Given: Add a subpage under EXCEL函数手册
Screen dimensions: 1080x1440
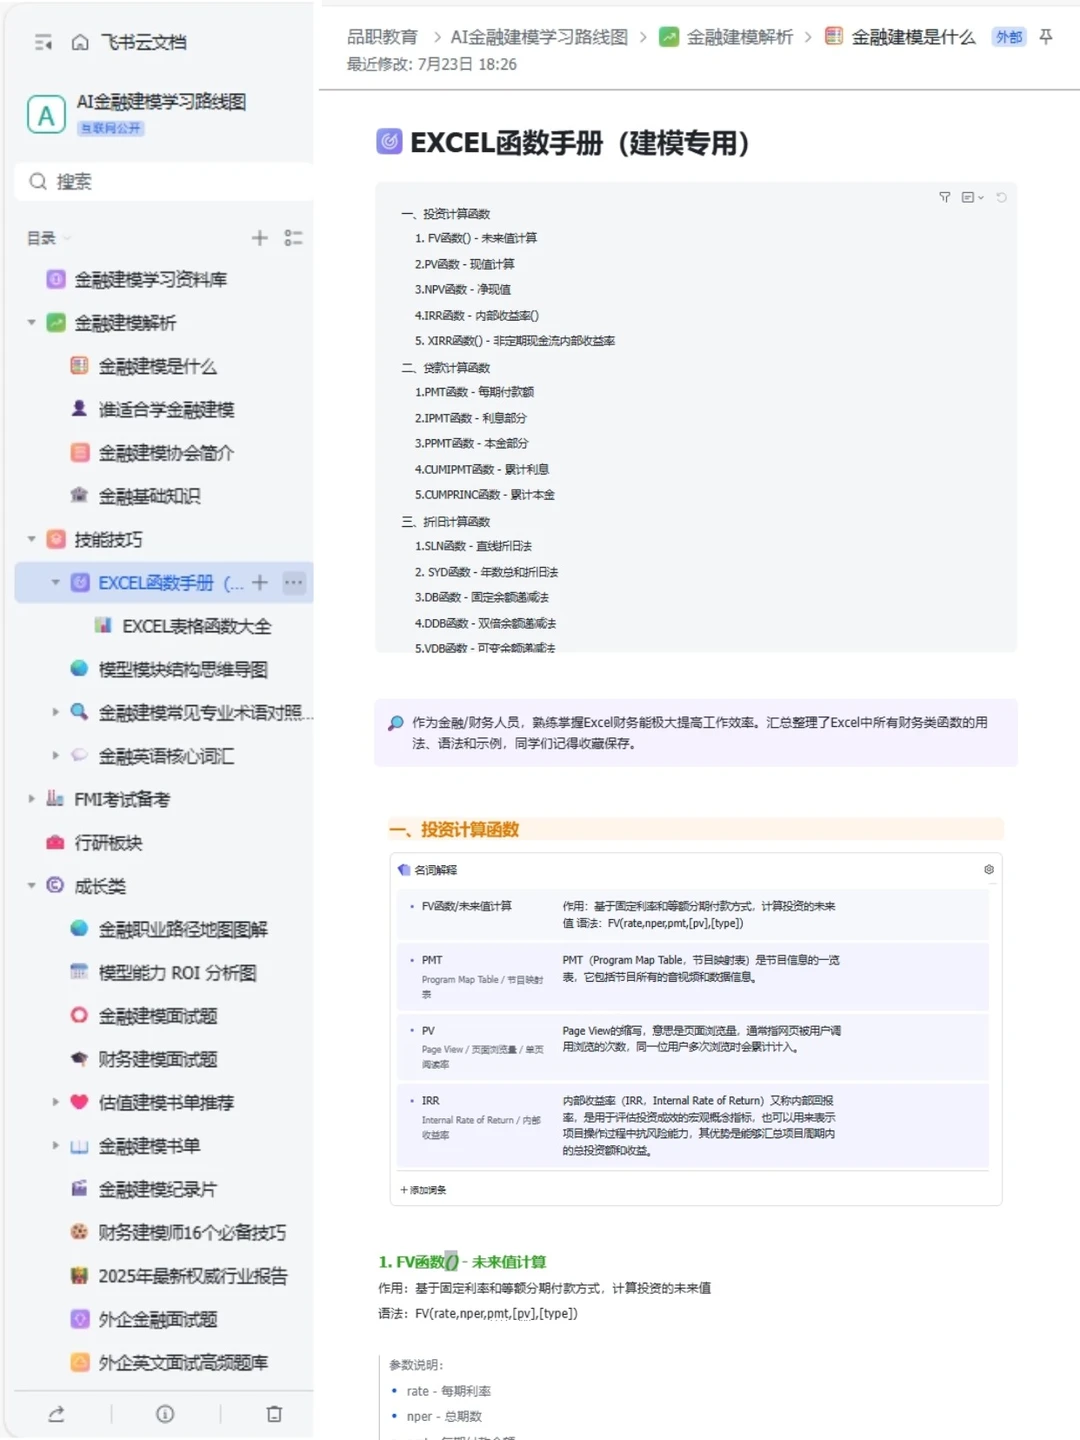Looking at the screenshot, I should pyautogui.click(x=260, y=582).
